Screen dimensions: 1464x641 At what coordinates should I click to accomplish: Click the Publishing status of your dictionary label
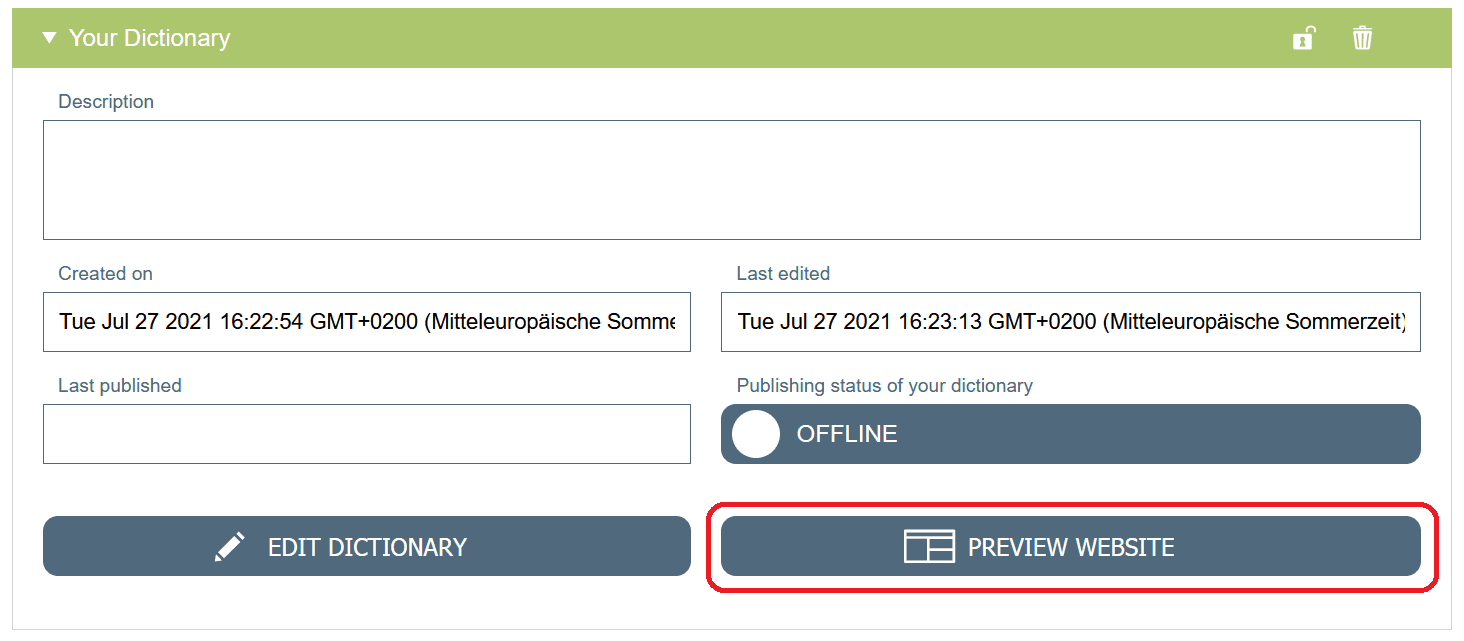pos(884,386)
